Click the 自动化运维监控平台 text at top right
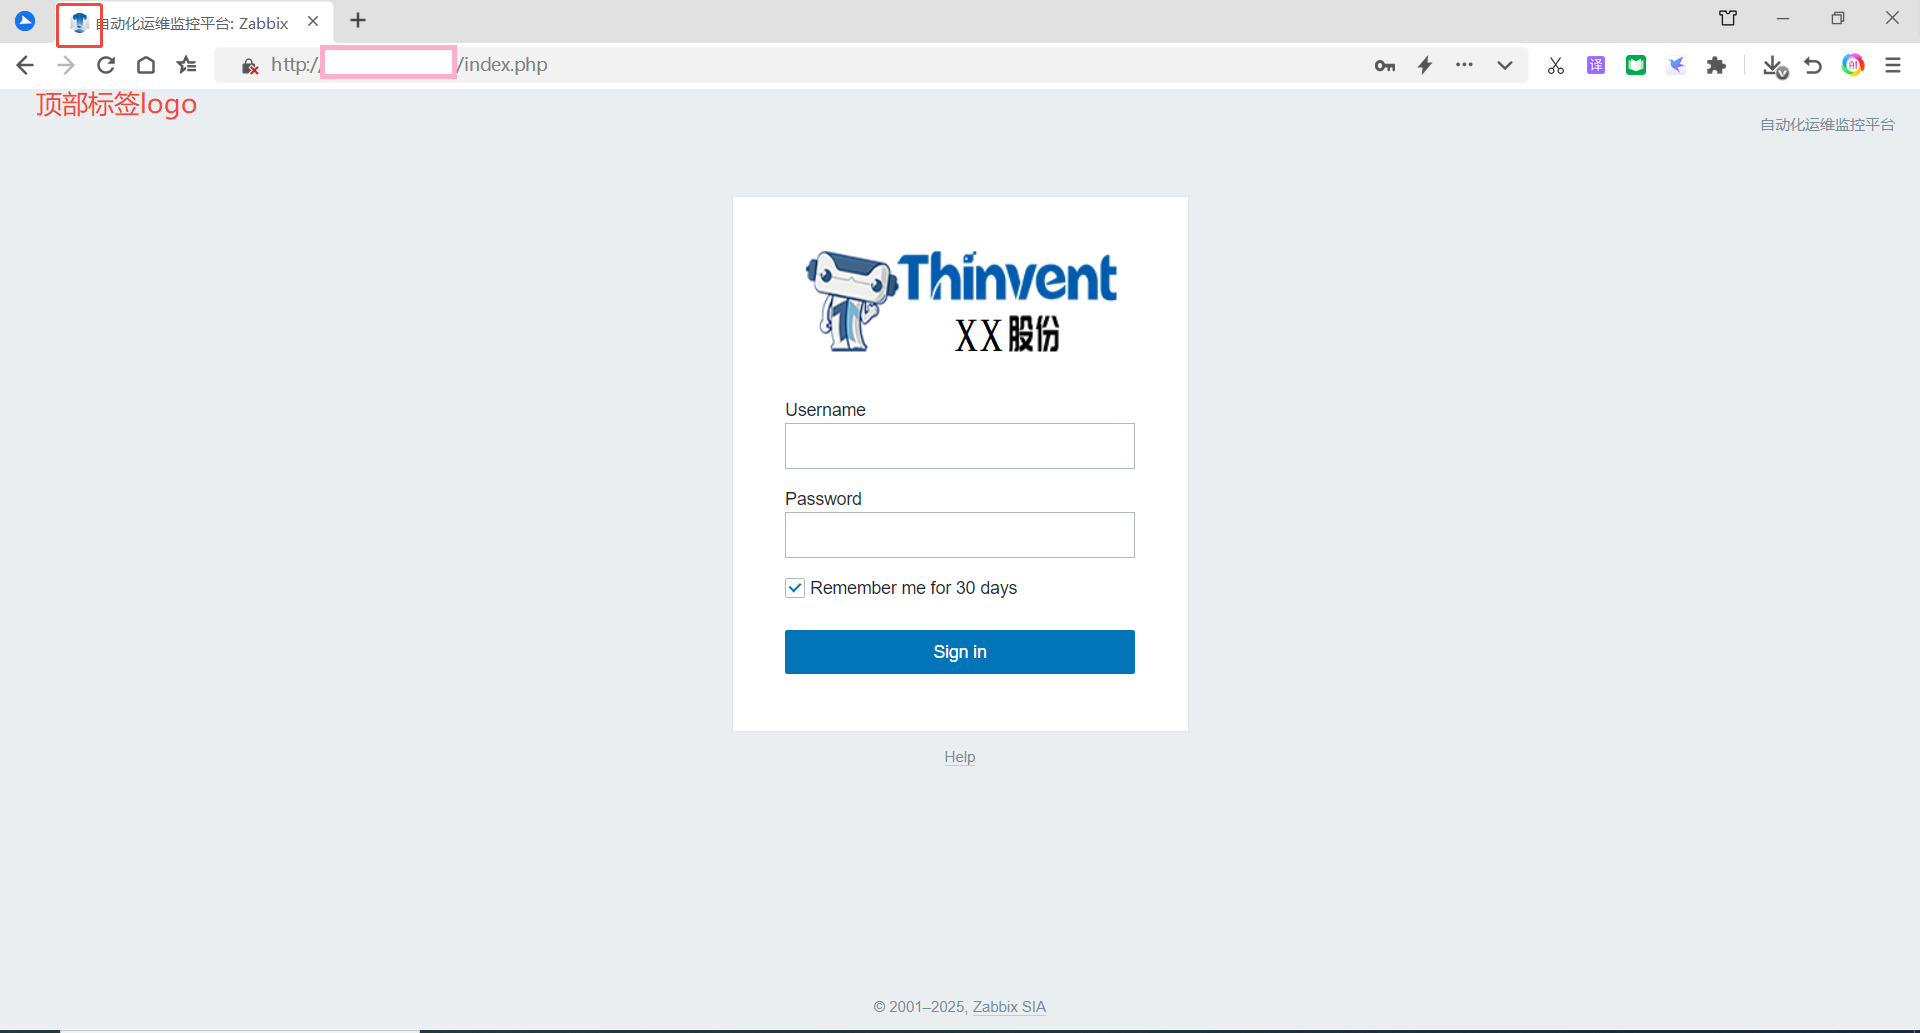This screenshot has width=1920, height=1033. 1827,125
